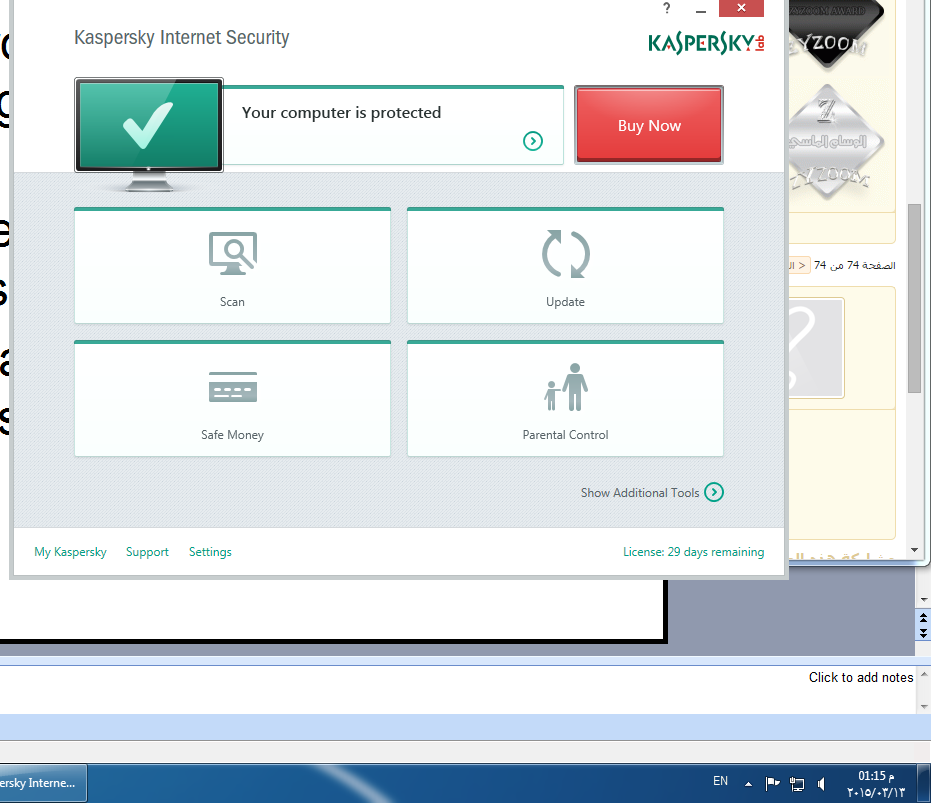Viewport: 931px width, 803px height.
Task: Click the slide pane scroll down arrow
Action: coord(923,600)
